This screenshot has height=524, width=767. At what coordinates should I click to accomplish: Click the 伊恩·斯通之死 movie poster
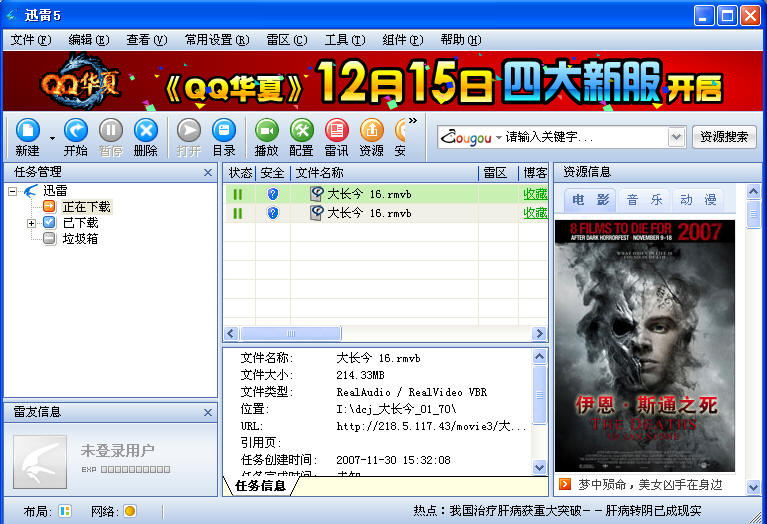[x=645, y=346]
